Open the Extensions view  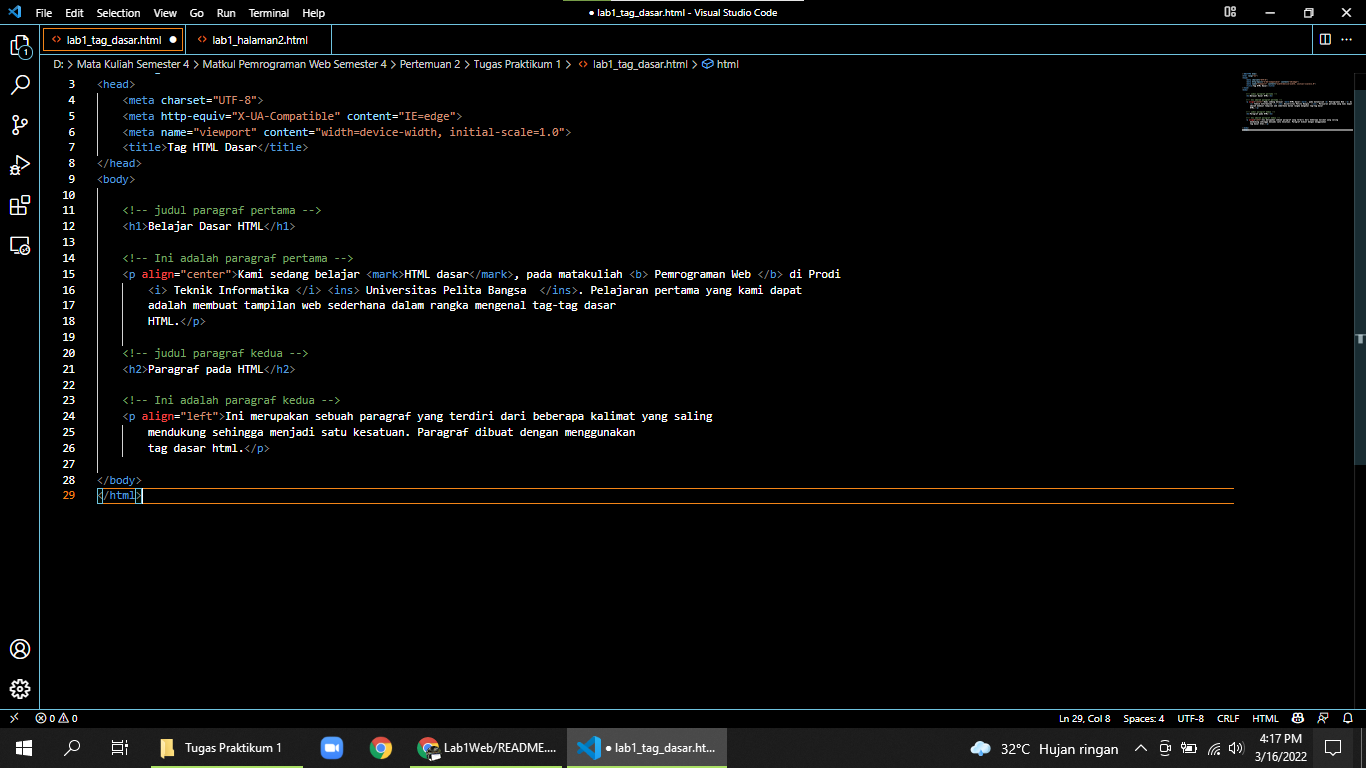coord(20,205)
